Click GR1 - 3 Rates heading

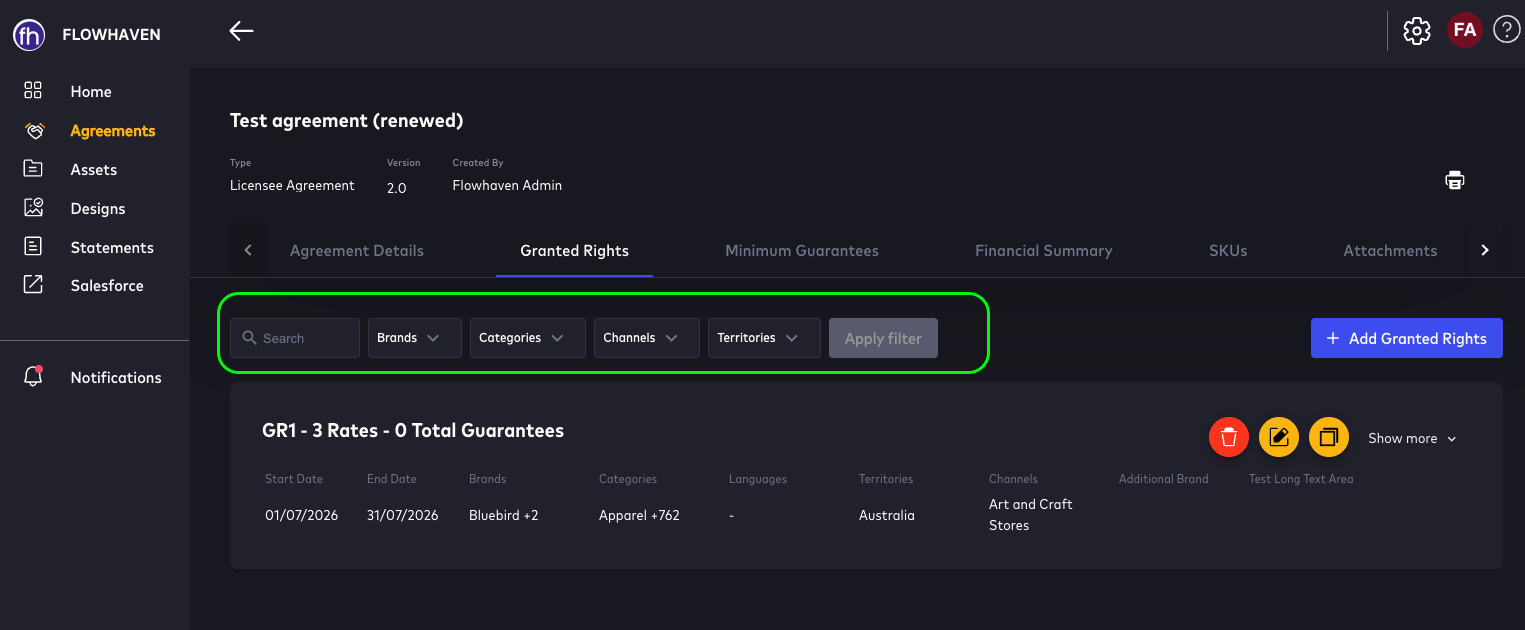click(x=413, y=431)
